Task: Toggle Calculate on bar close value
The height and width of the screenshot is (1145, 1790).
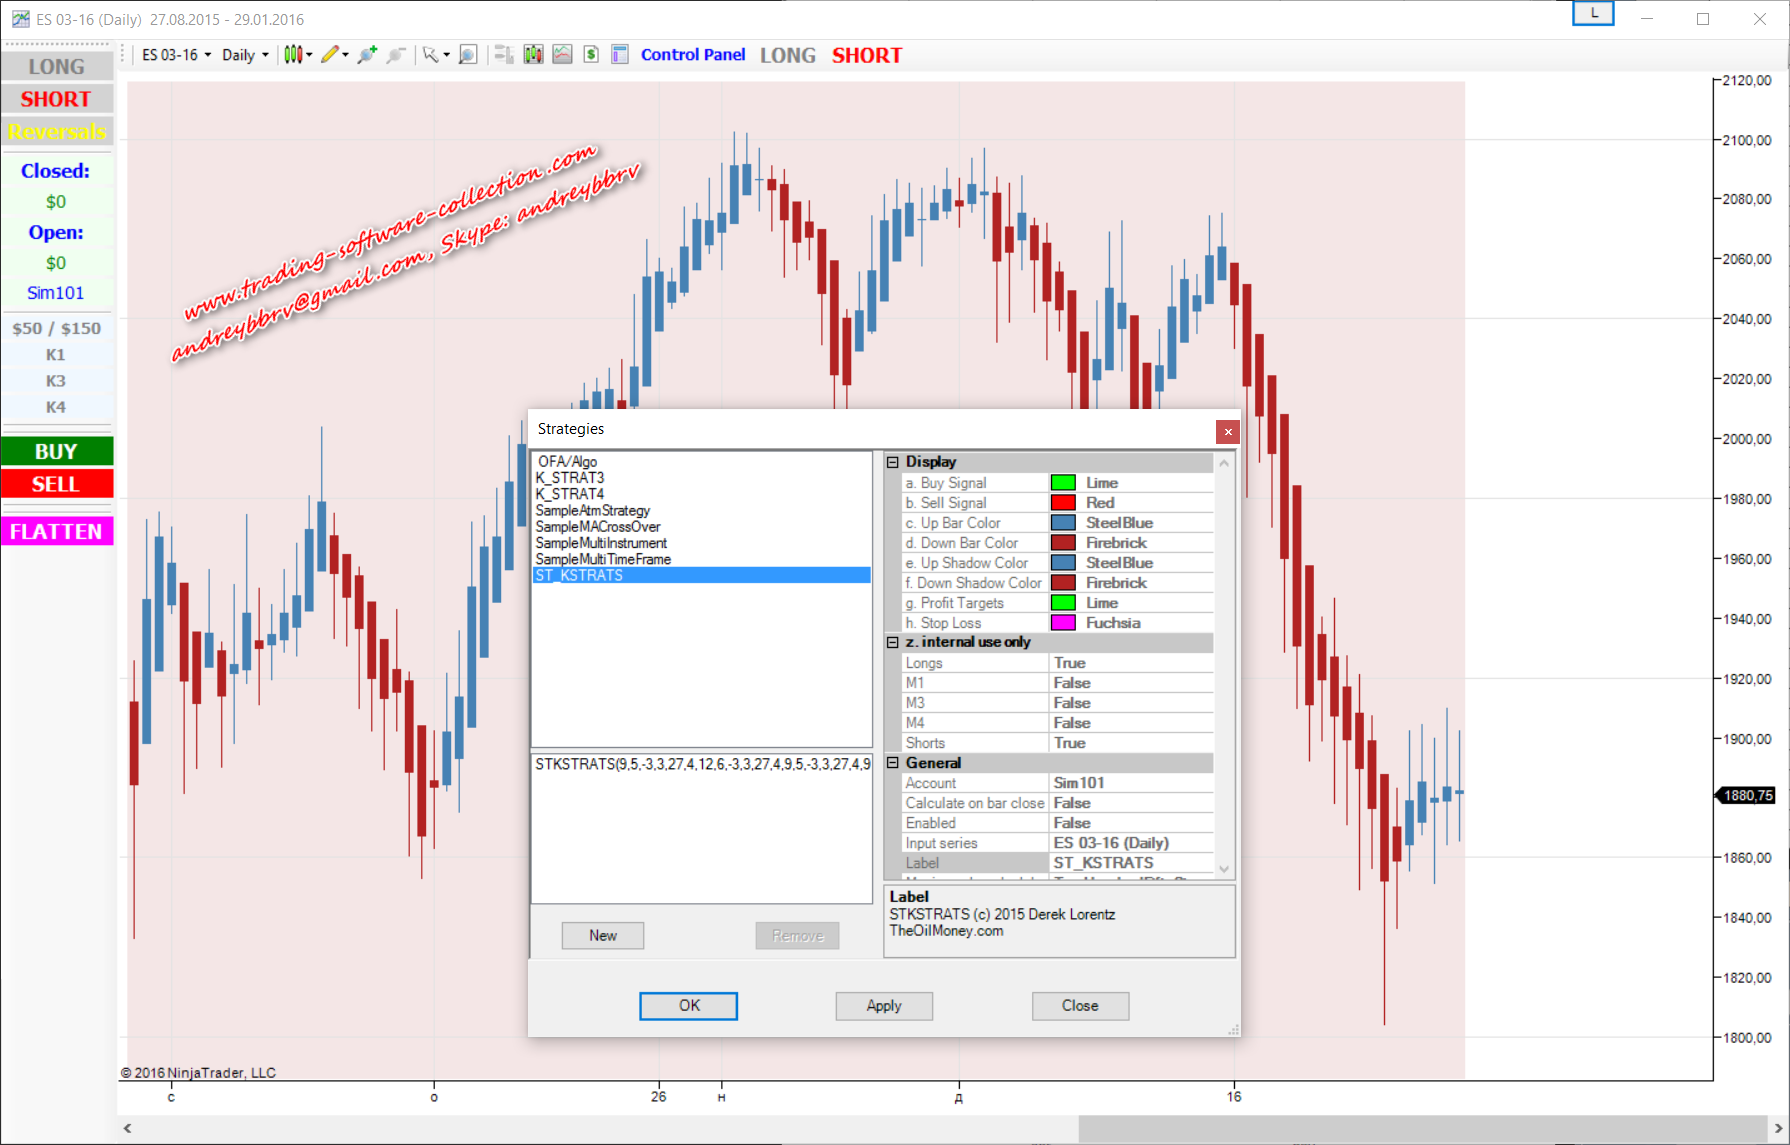Action: click(x=1130, y=803)
